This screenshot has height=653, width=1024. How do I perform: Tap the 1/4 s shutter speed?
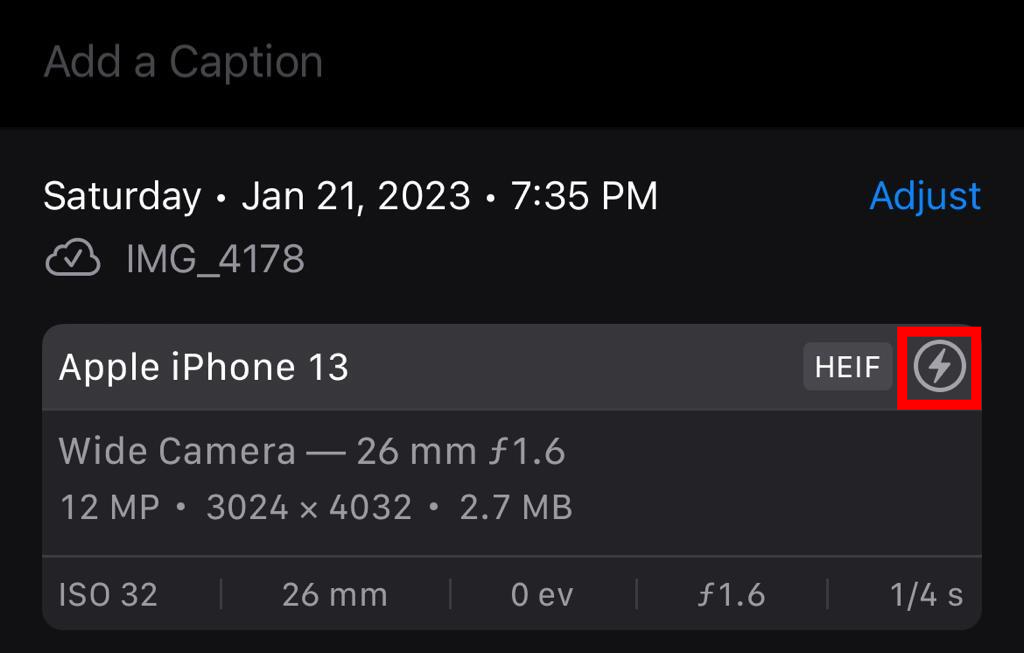click(x=926, y=595)
